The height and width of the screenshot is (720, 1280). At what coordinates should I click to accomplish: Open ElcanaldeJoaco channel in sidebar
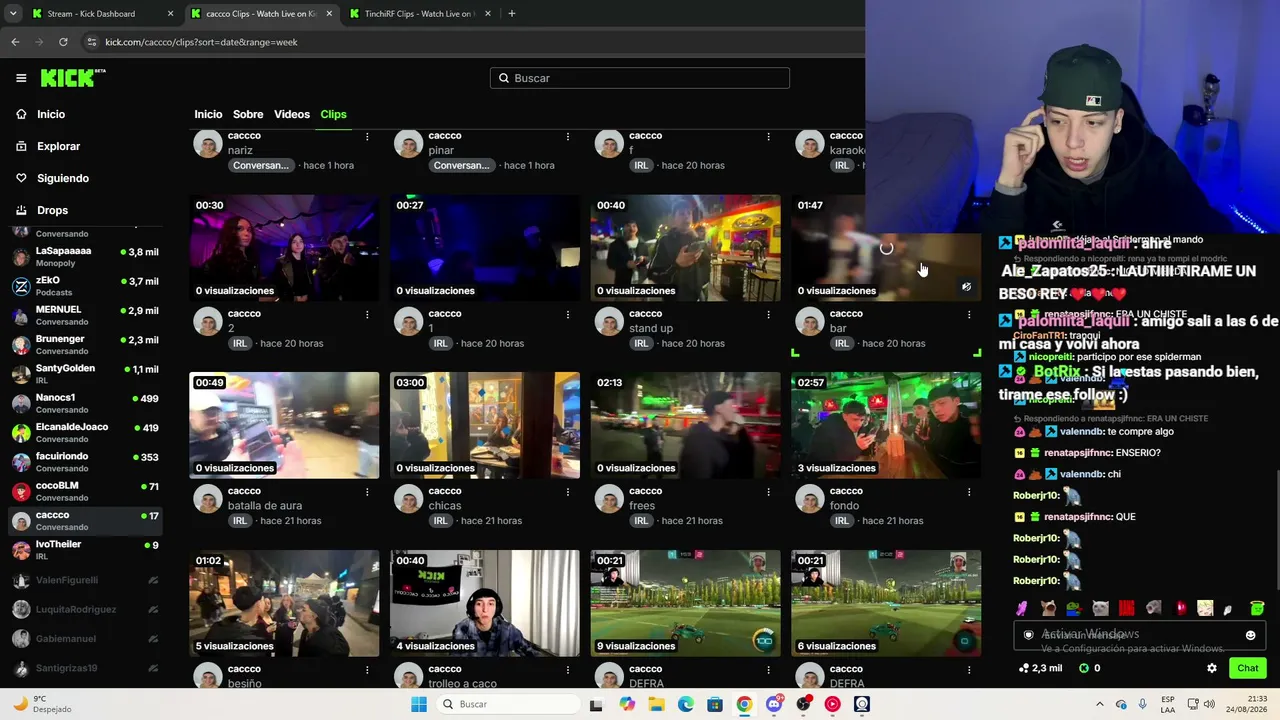pyautogui.click(x=85, y=433)
